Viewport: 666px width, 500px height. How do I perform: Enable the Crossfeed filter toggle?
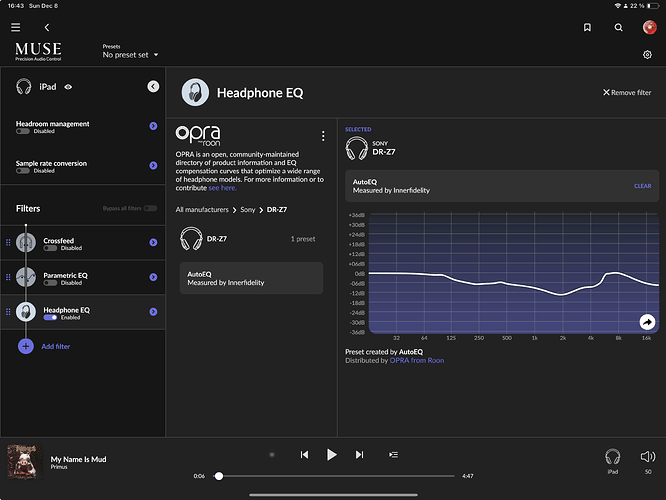coord(50,248)
